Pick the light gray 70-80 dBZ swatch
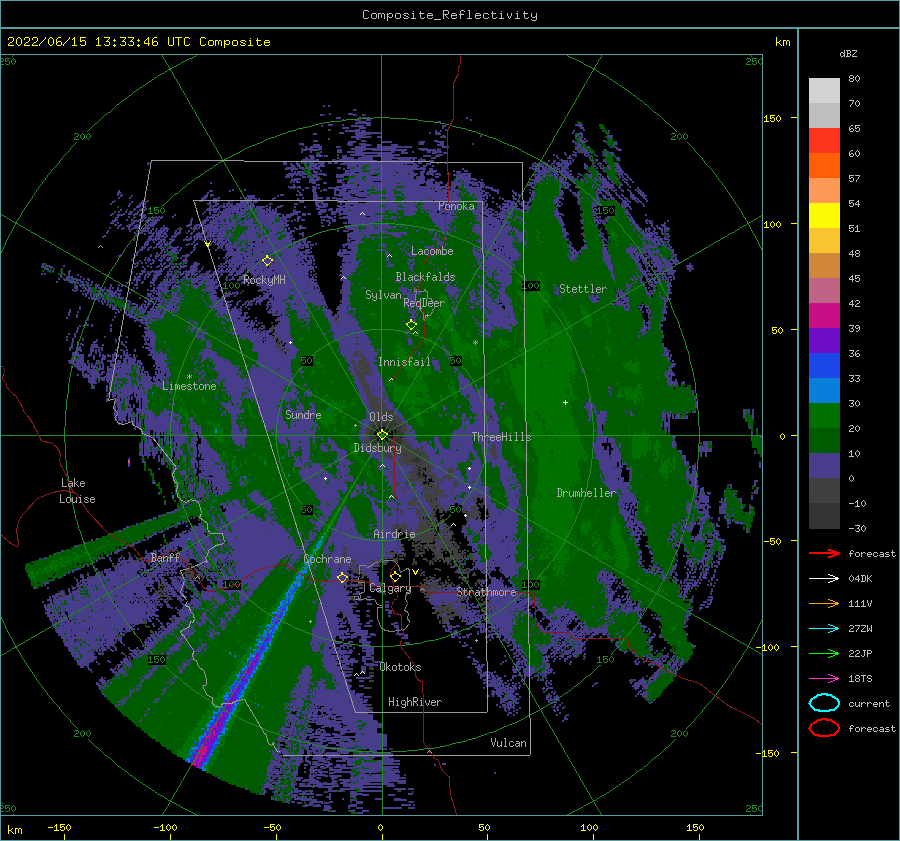900x841 pixels. (x=824, y=90)
